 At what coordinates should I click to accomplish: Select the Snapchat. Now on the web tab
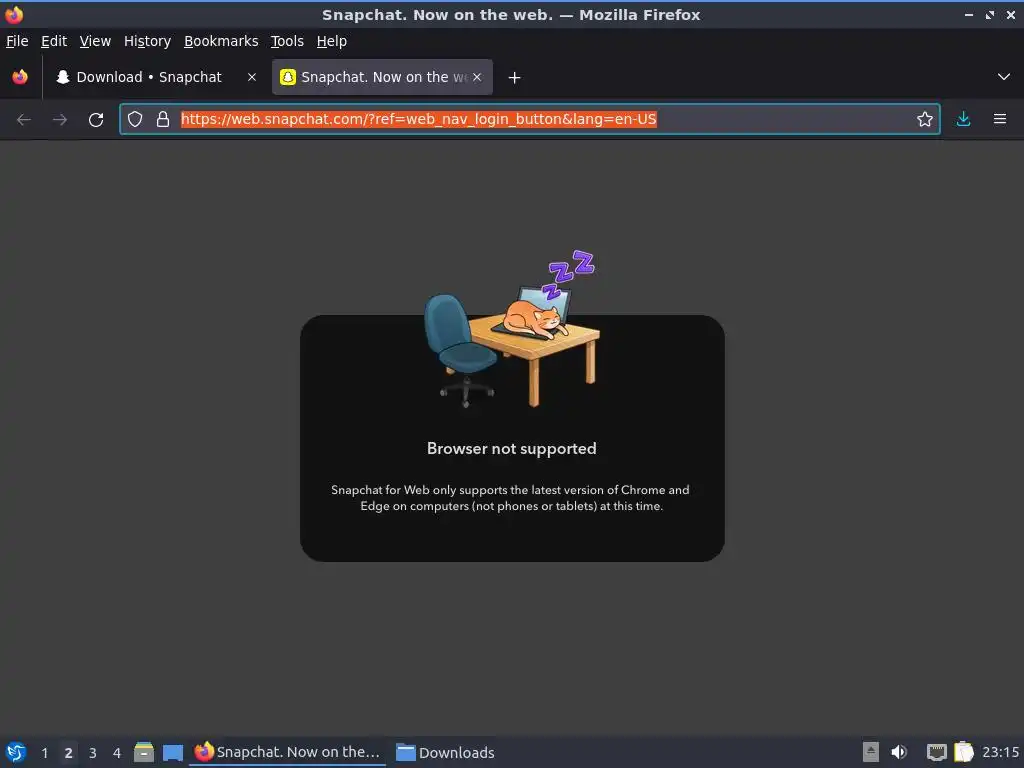point(382,77)
